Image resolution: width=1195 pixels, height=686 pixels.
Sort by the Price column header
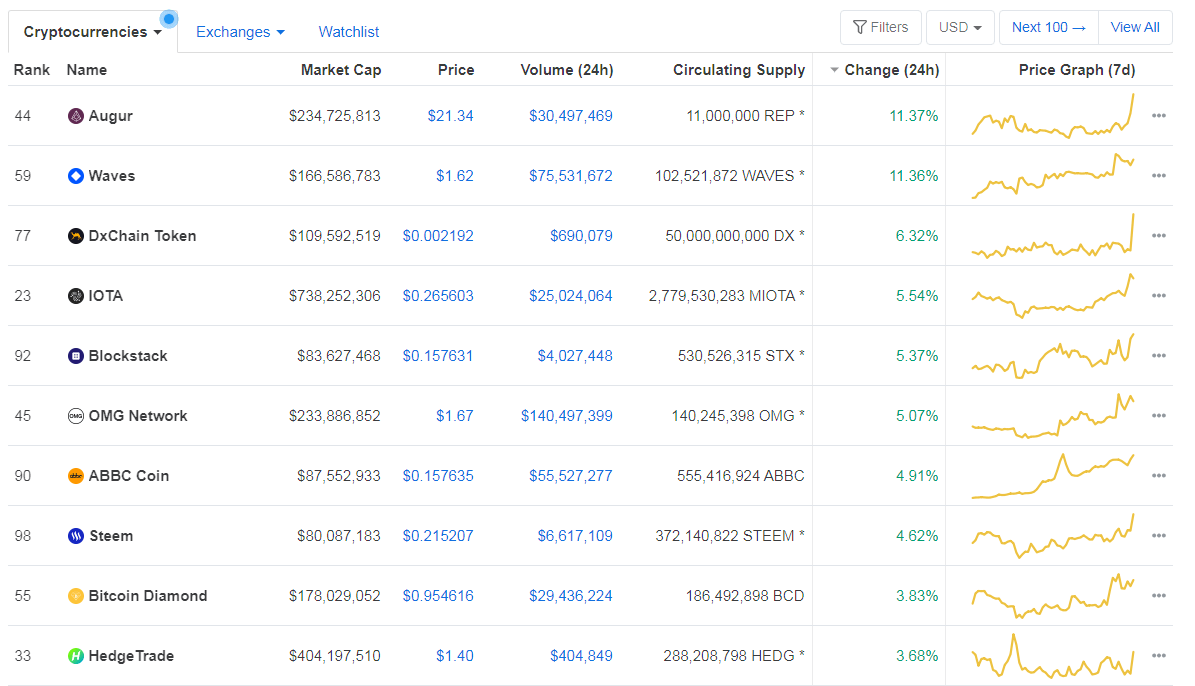coord(456,70)
